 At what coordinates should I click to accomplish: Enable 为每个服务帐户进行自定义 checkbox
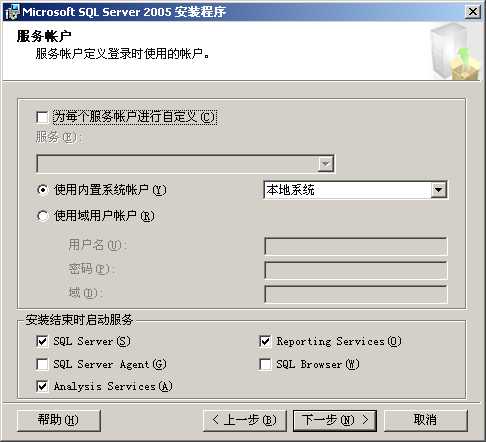[x=42, y=117]
